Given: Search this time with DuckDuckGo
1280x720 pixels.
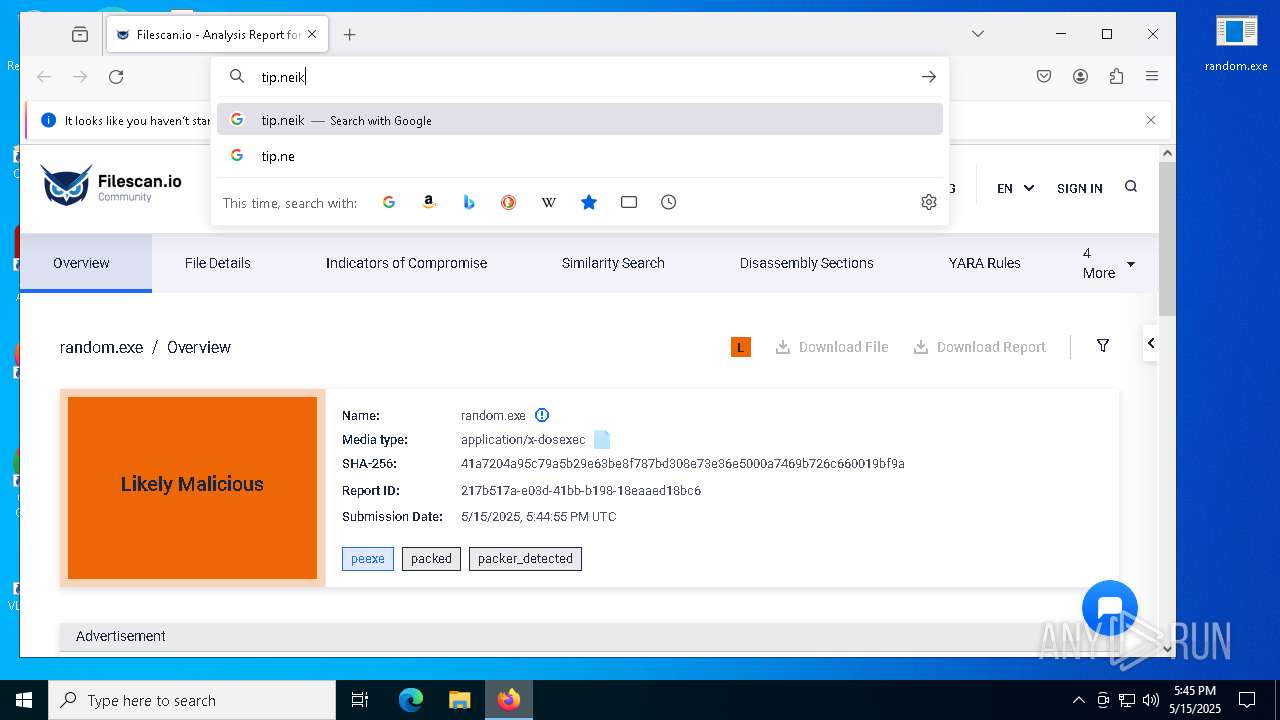Looking at the screenshot, I should [x=509, y=202].
